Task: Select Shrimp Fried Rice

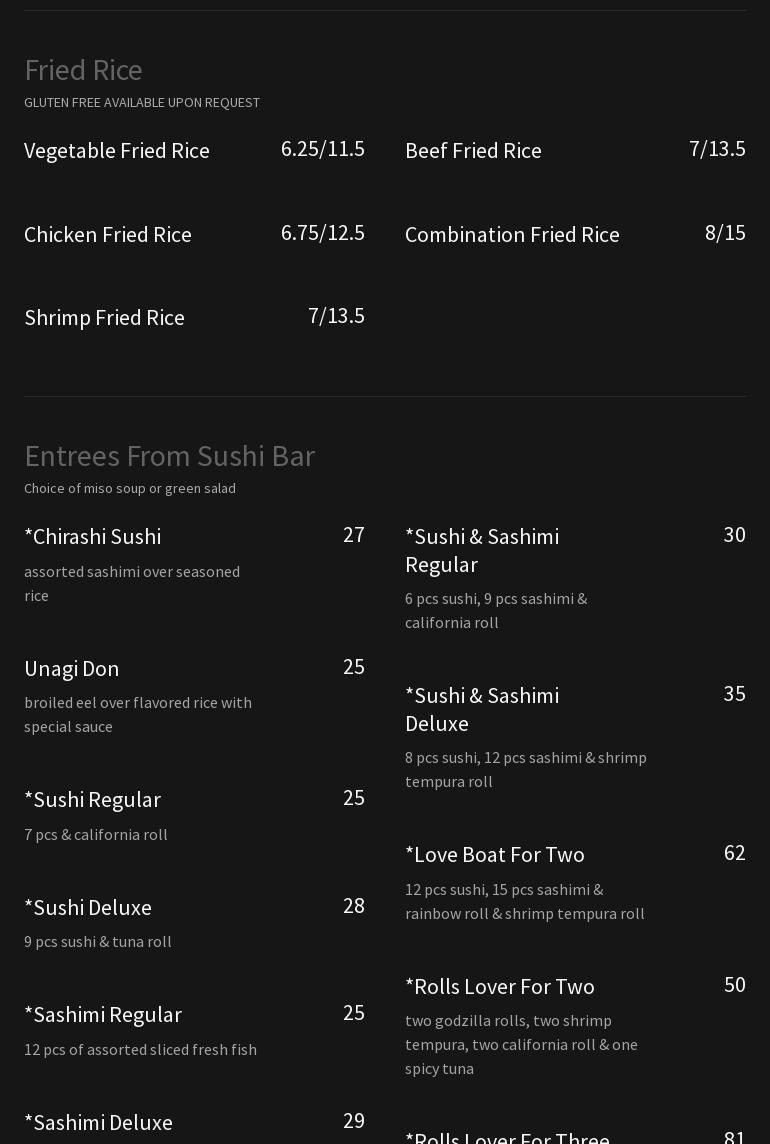Action: click(x=104, y=317)
